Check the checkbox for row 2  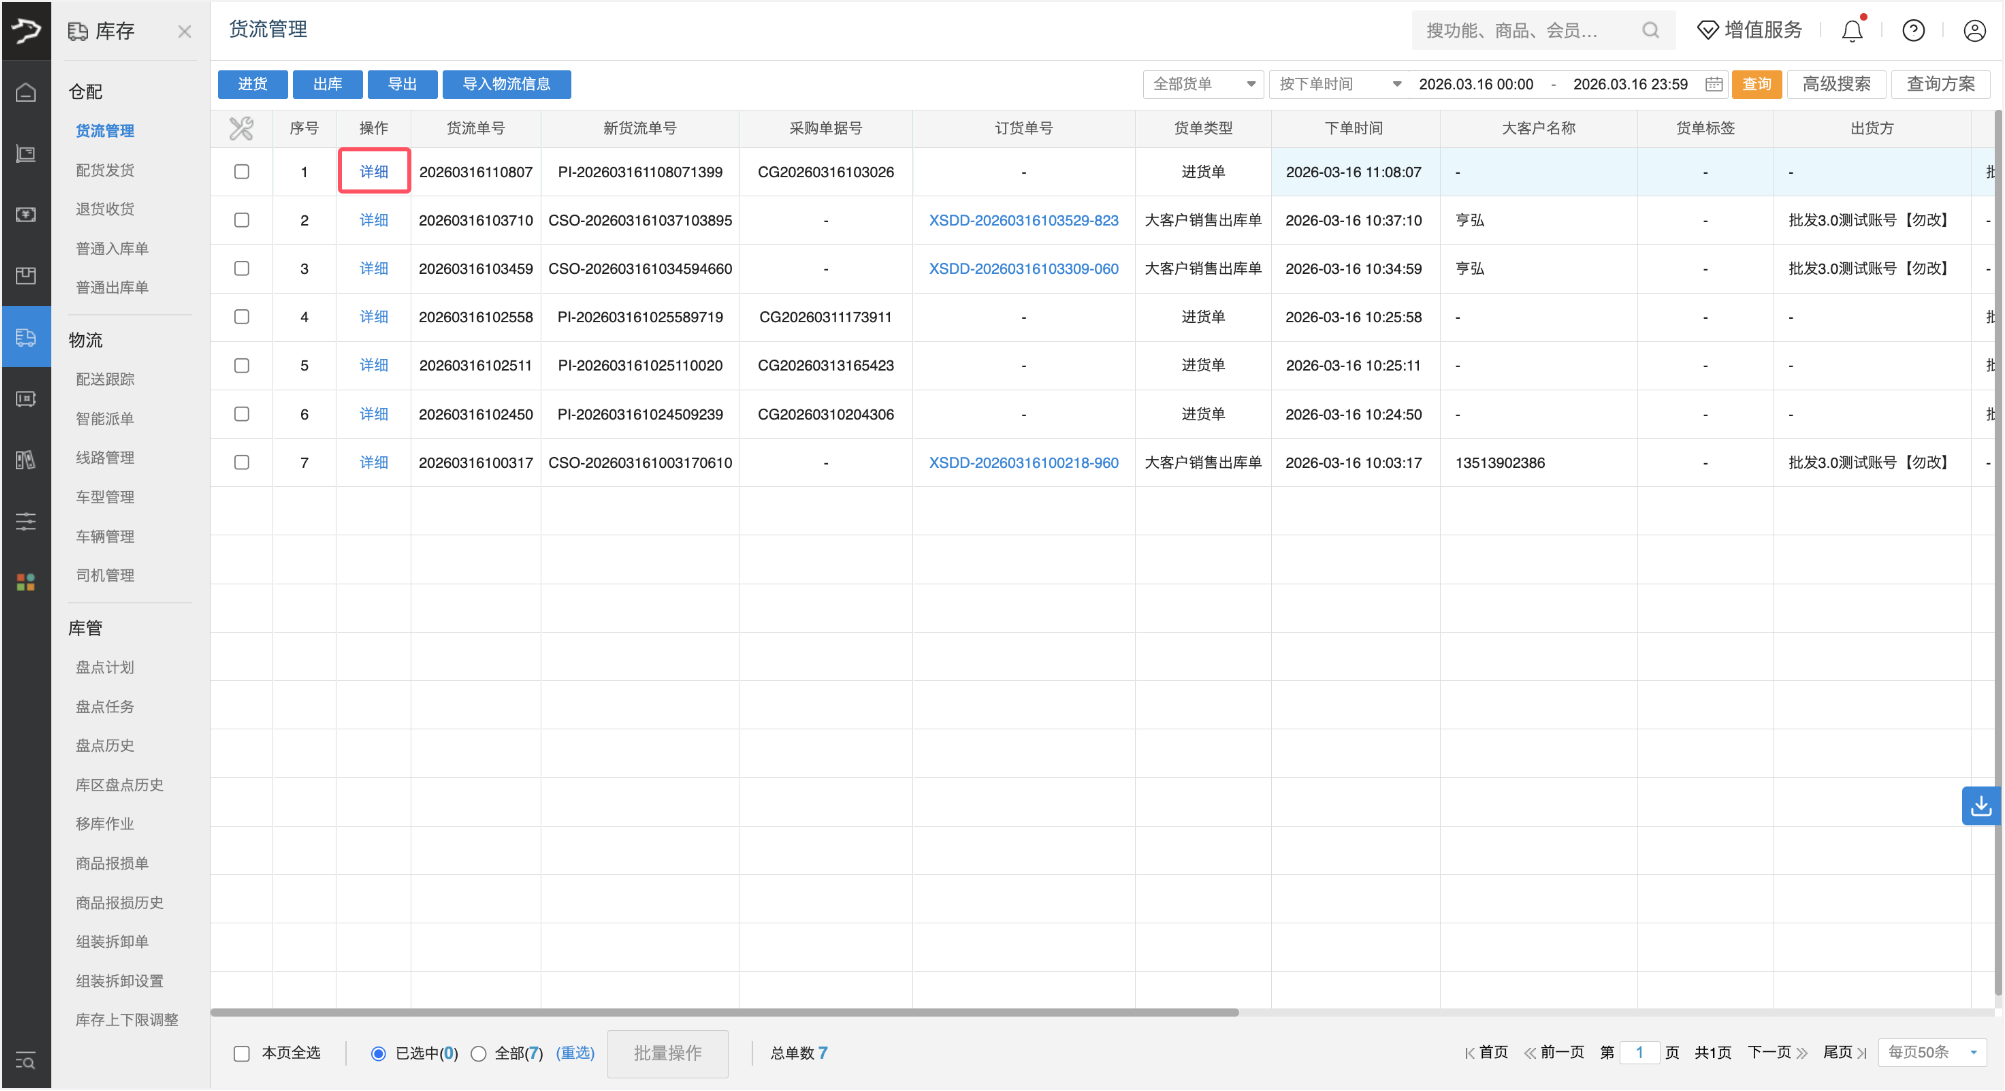point(242,220)
